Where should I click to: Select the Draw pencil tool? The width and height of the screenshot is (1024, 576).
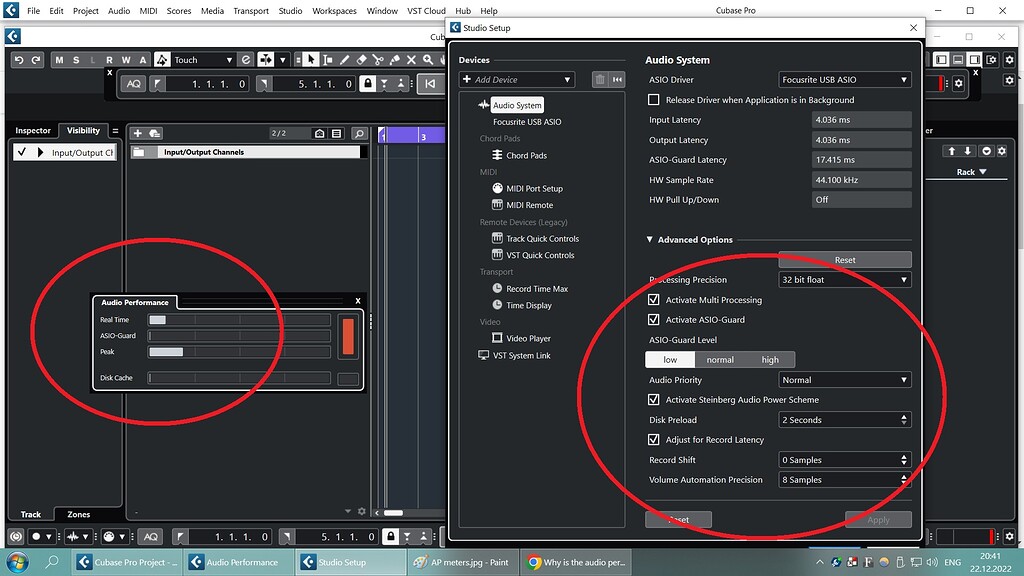(344, 60)
